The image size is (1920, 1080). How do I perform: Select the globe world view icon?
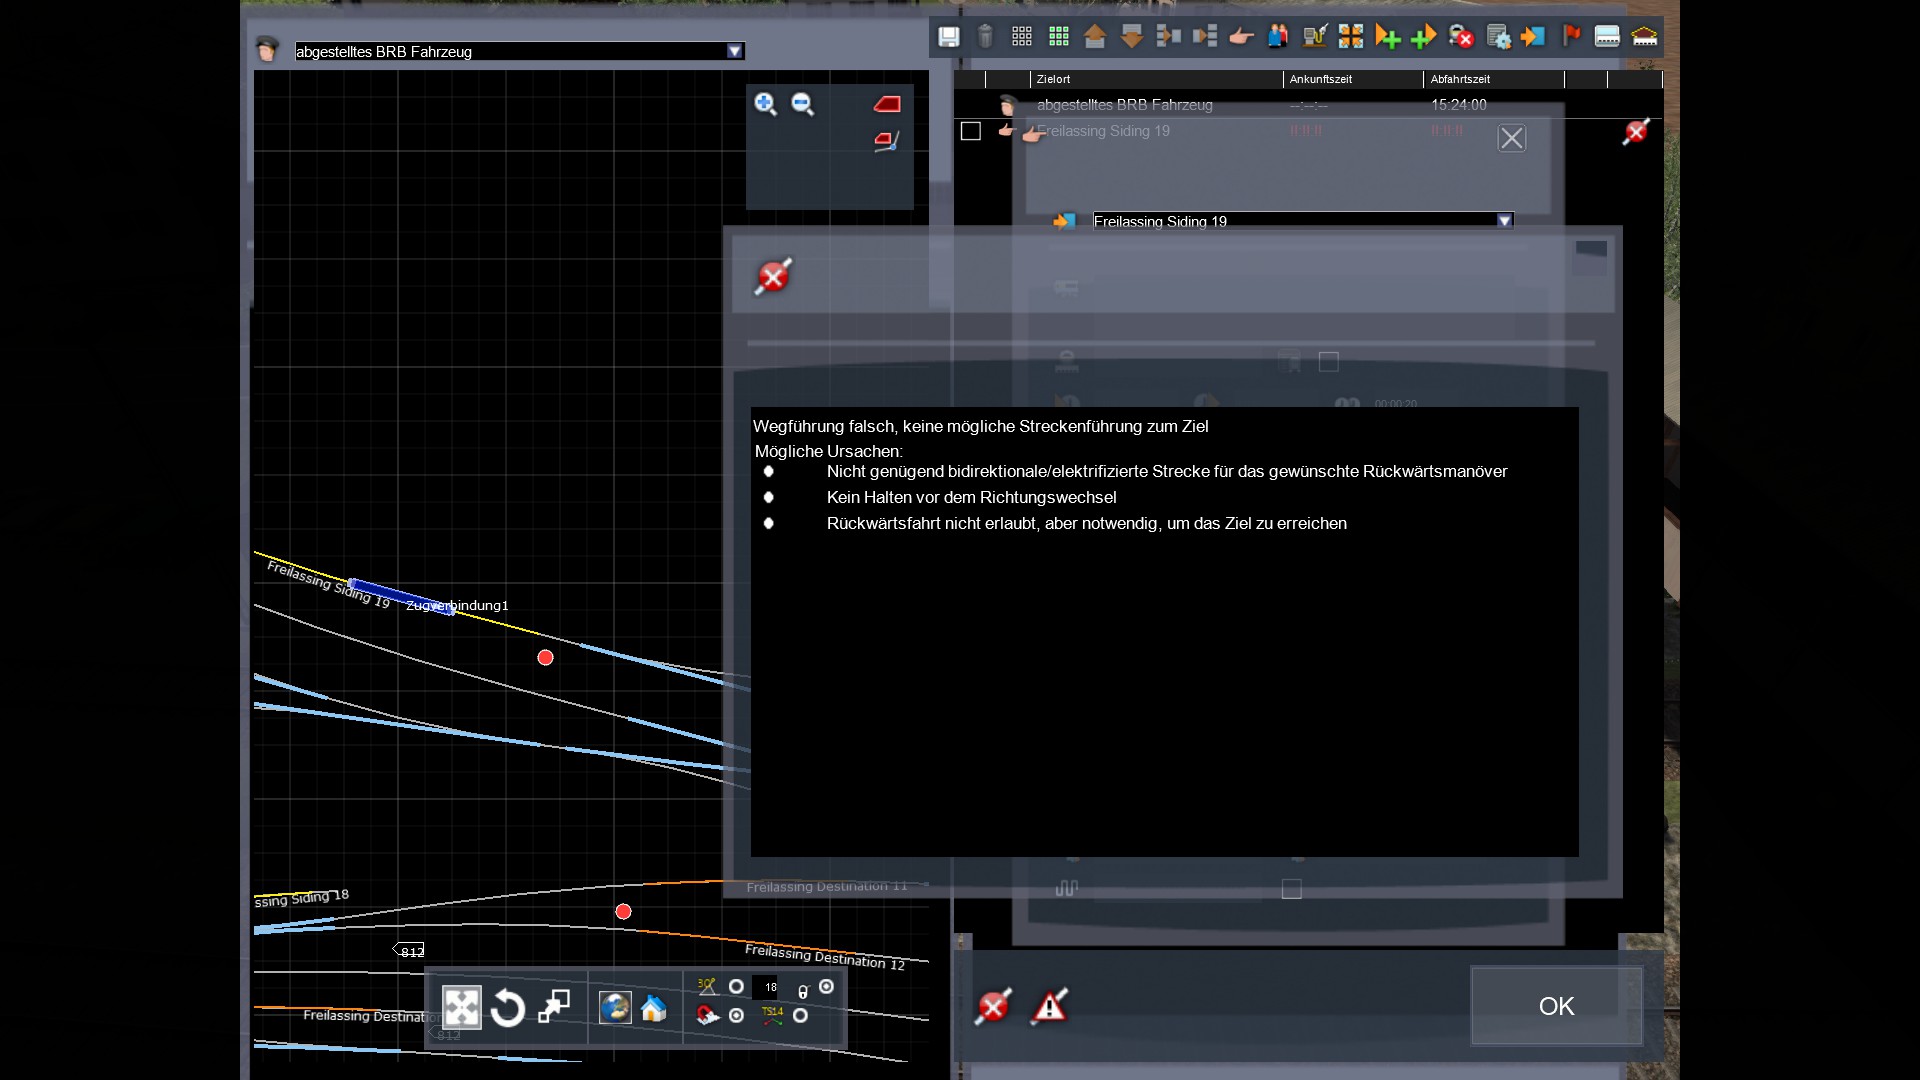pos(614,1008)
